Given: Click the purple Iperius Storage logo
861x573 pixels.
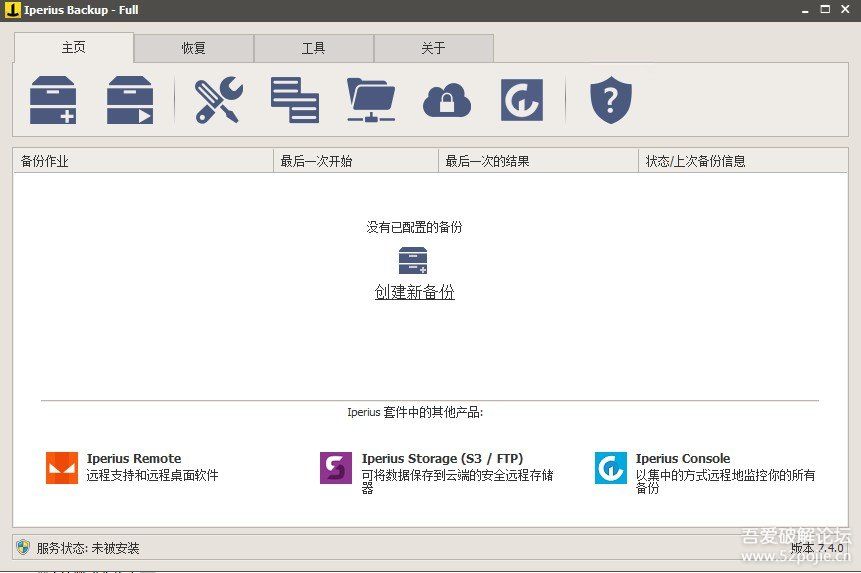Looking at the screenshot, I should click(x=336, y=467).
